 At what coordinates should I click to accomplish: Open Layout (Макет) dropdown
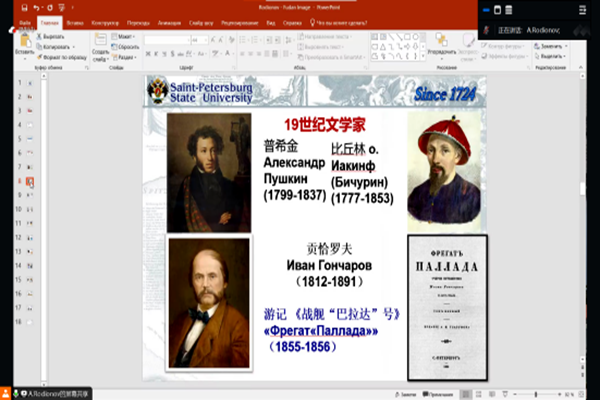pyautogui.click(x=124, y=36)
